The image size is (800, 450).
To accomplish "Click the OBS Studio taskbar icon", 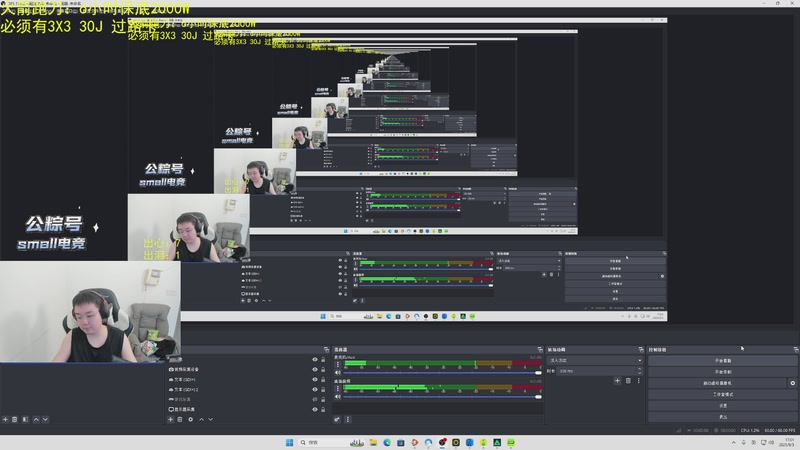I will click(442, 442).
